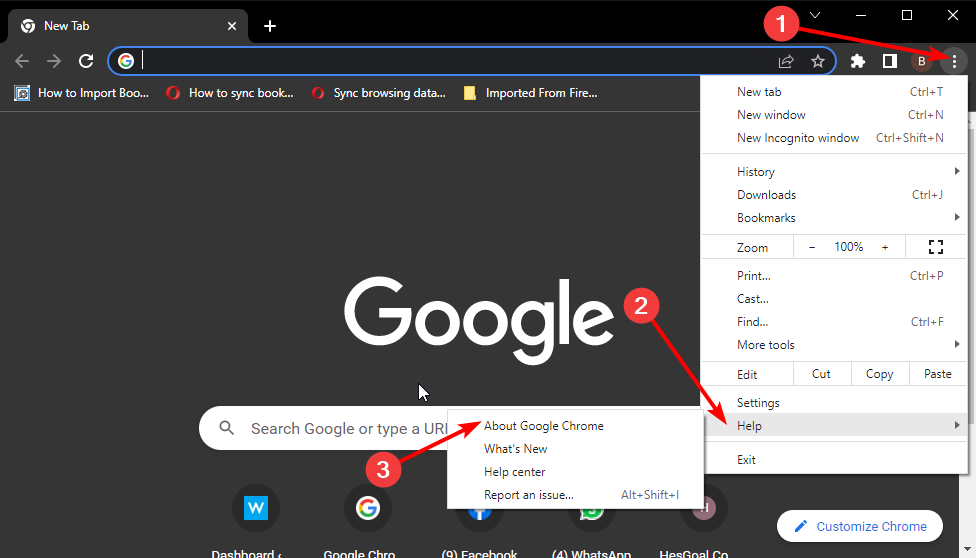Click the Cut button
Viewport: 976px width, 558px height.
[821, 374]
